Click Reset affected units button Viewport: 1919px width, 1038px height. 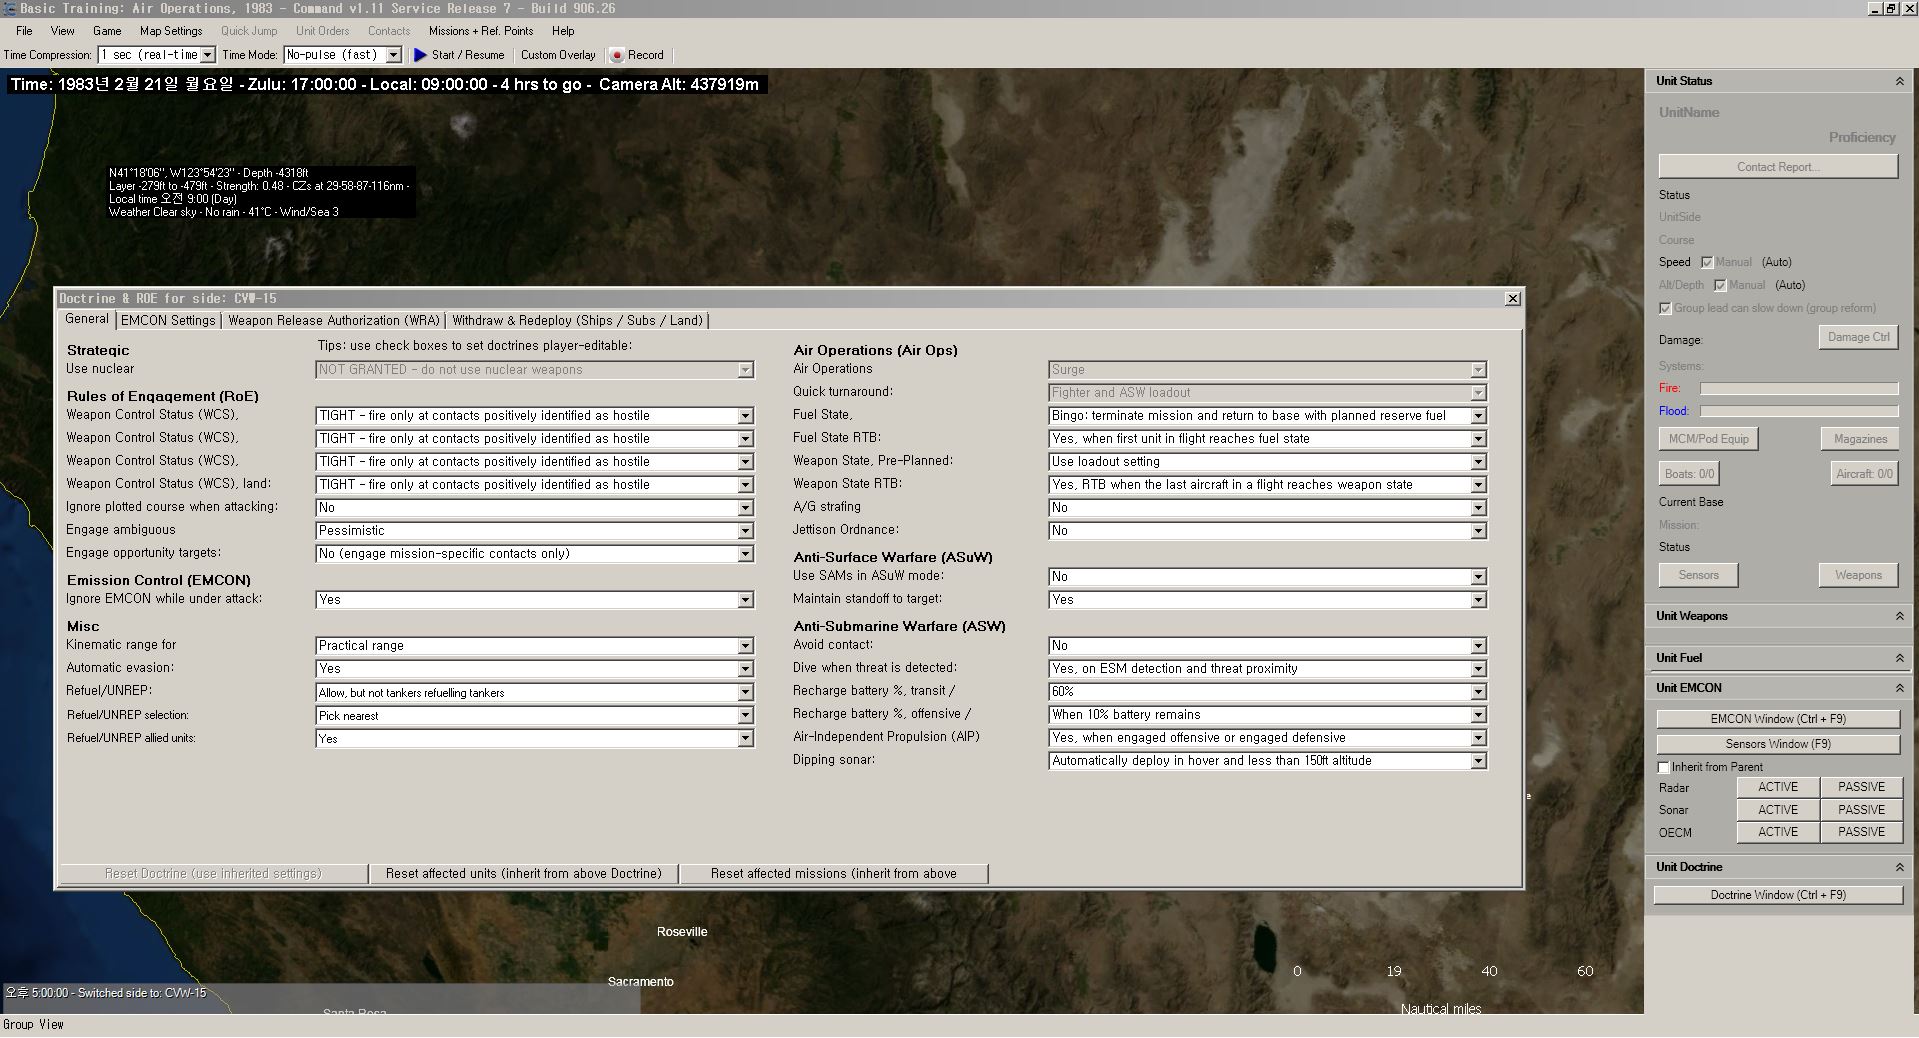524,874
